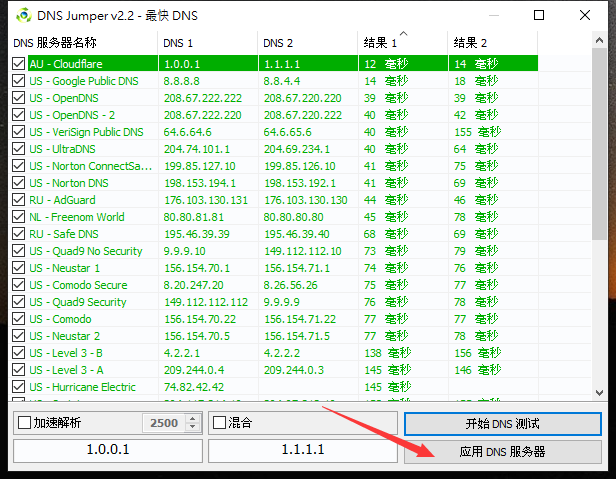Click the vertical scrollbar thumb

599,144
